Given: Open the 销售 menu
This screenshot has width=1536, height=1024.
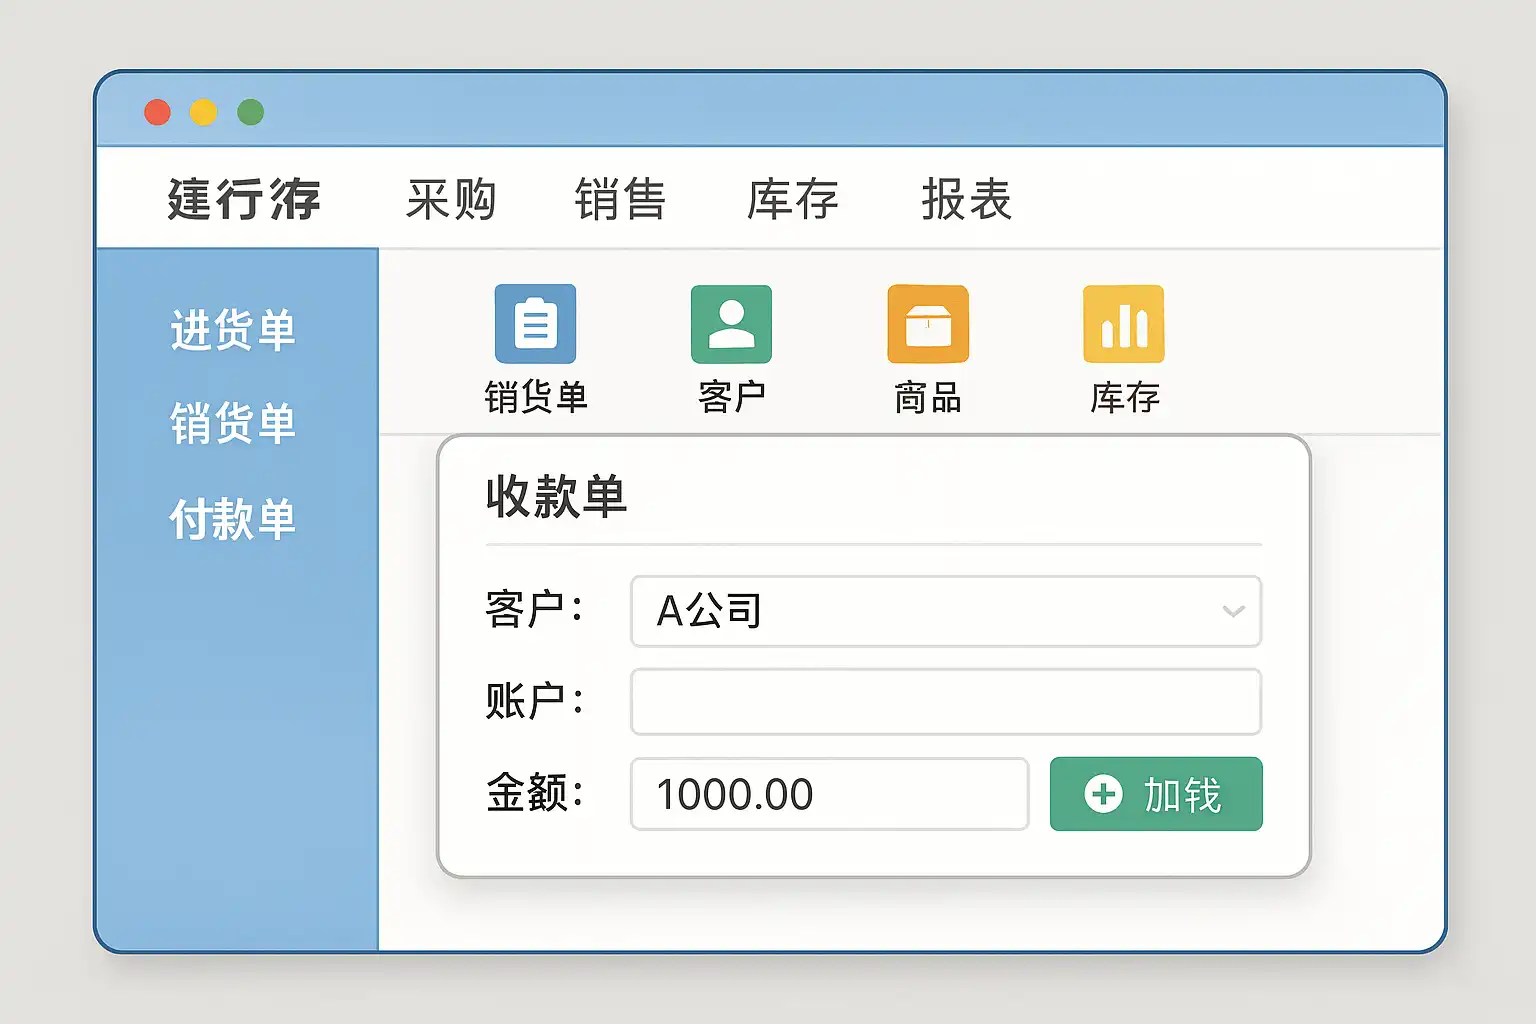Looking at the screenshot, I should [x=621, y=199].
